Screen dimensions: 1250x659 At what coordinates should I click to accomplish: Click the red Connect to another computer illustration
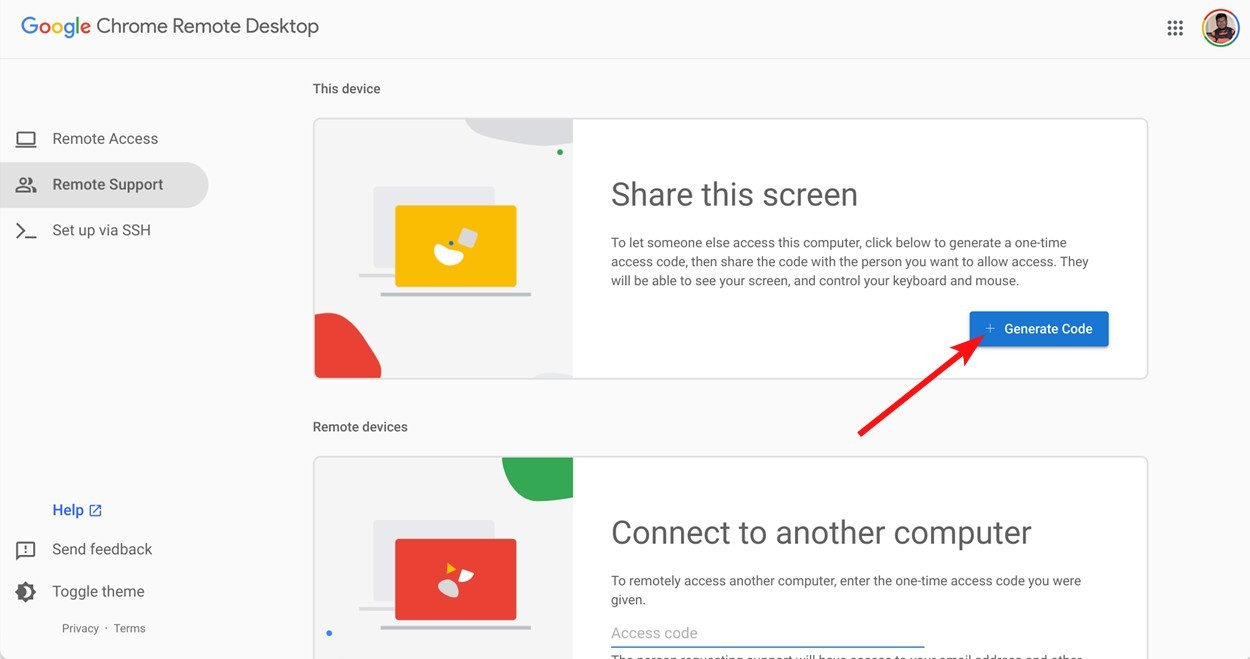455,579
